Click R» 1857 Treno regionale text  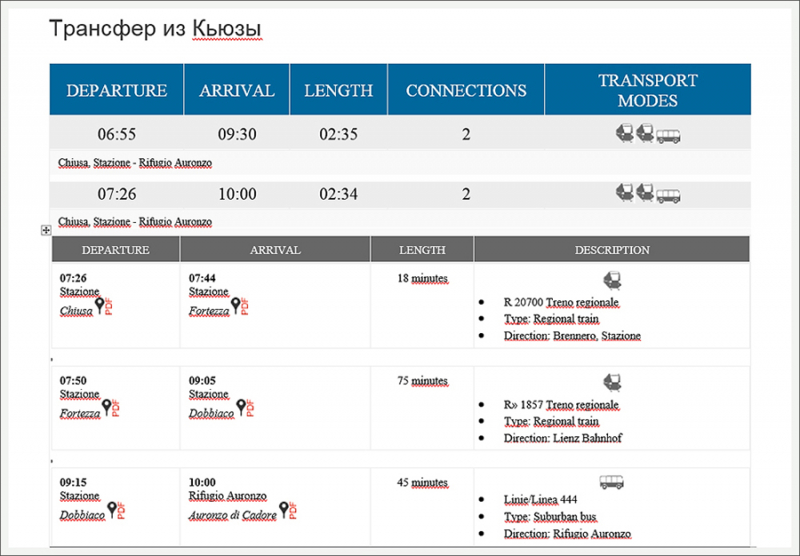click(561, 405)
